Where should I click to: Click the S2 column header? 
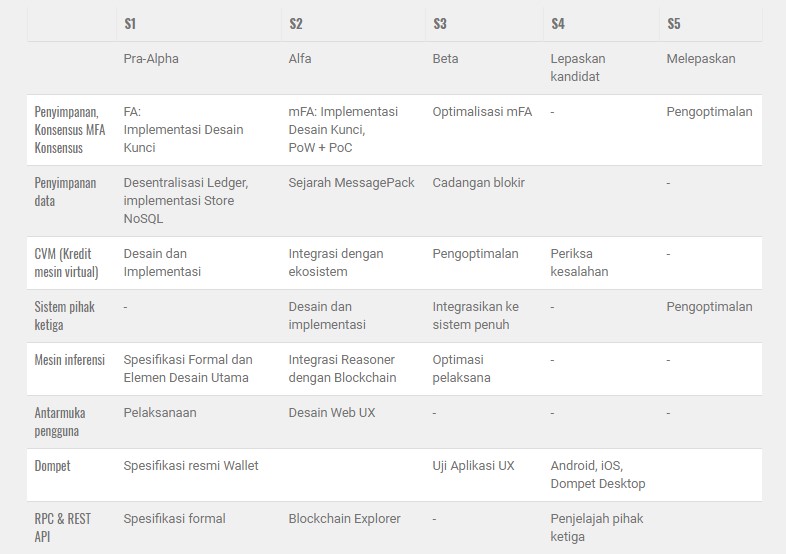(x=295, y=23)
